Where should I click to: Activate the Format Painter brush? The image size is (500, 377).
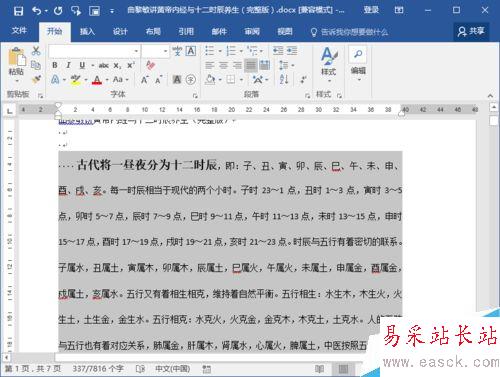36,79
